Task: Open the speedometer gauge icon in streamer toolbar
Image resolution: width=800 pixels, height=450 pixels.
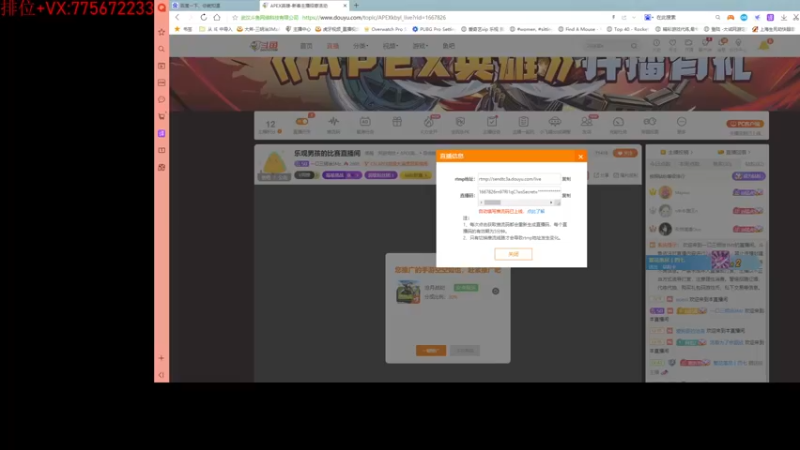Action: 618,121
